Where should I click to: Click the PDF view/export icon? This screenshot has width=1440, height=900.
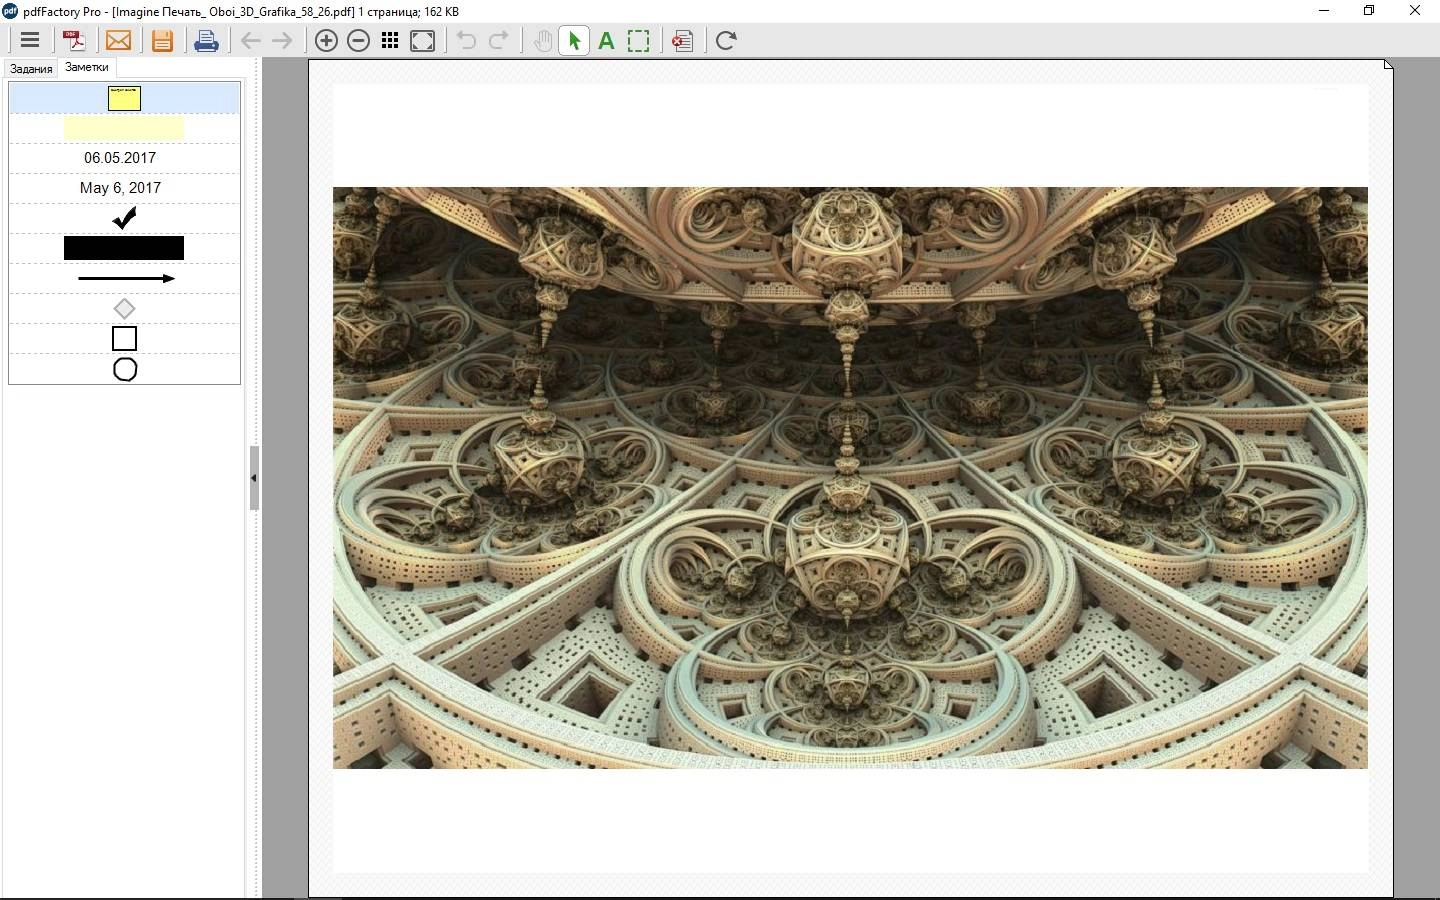75,41
